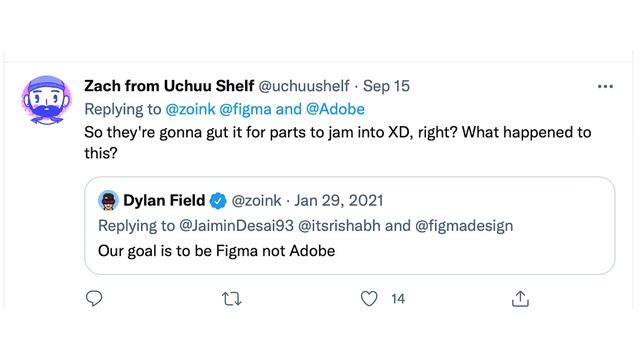Click tweet text 'So they're gonna gut it'
This screenshot has height=360, width=640.
338,142
